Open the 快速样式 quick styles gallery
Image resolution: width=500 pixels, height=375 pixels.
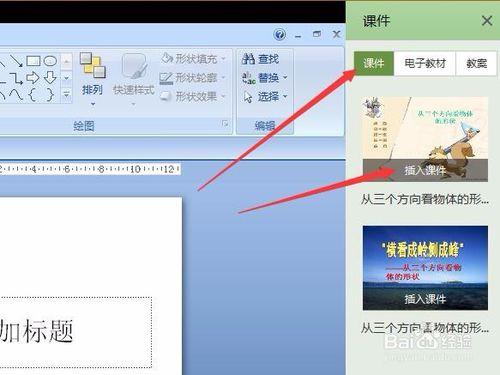134,79
